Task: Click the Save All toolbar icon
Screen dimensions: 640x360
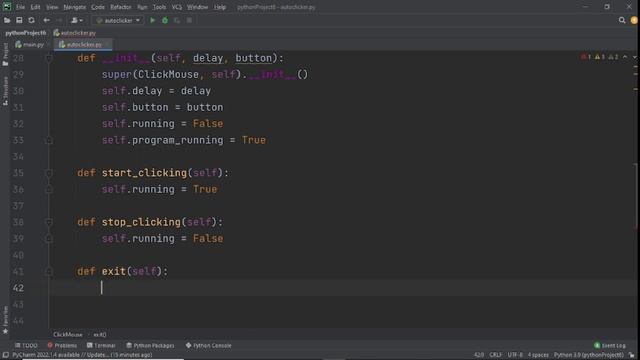Action: 19,20
